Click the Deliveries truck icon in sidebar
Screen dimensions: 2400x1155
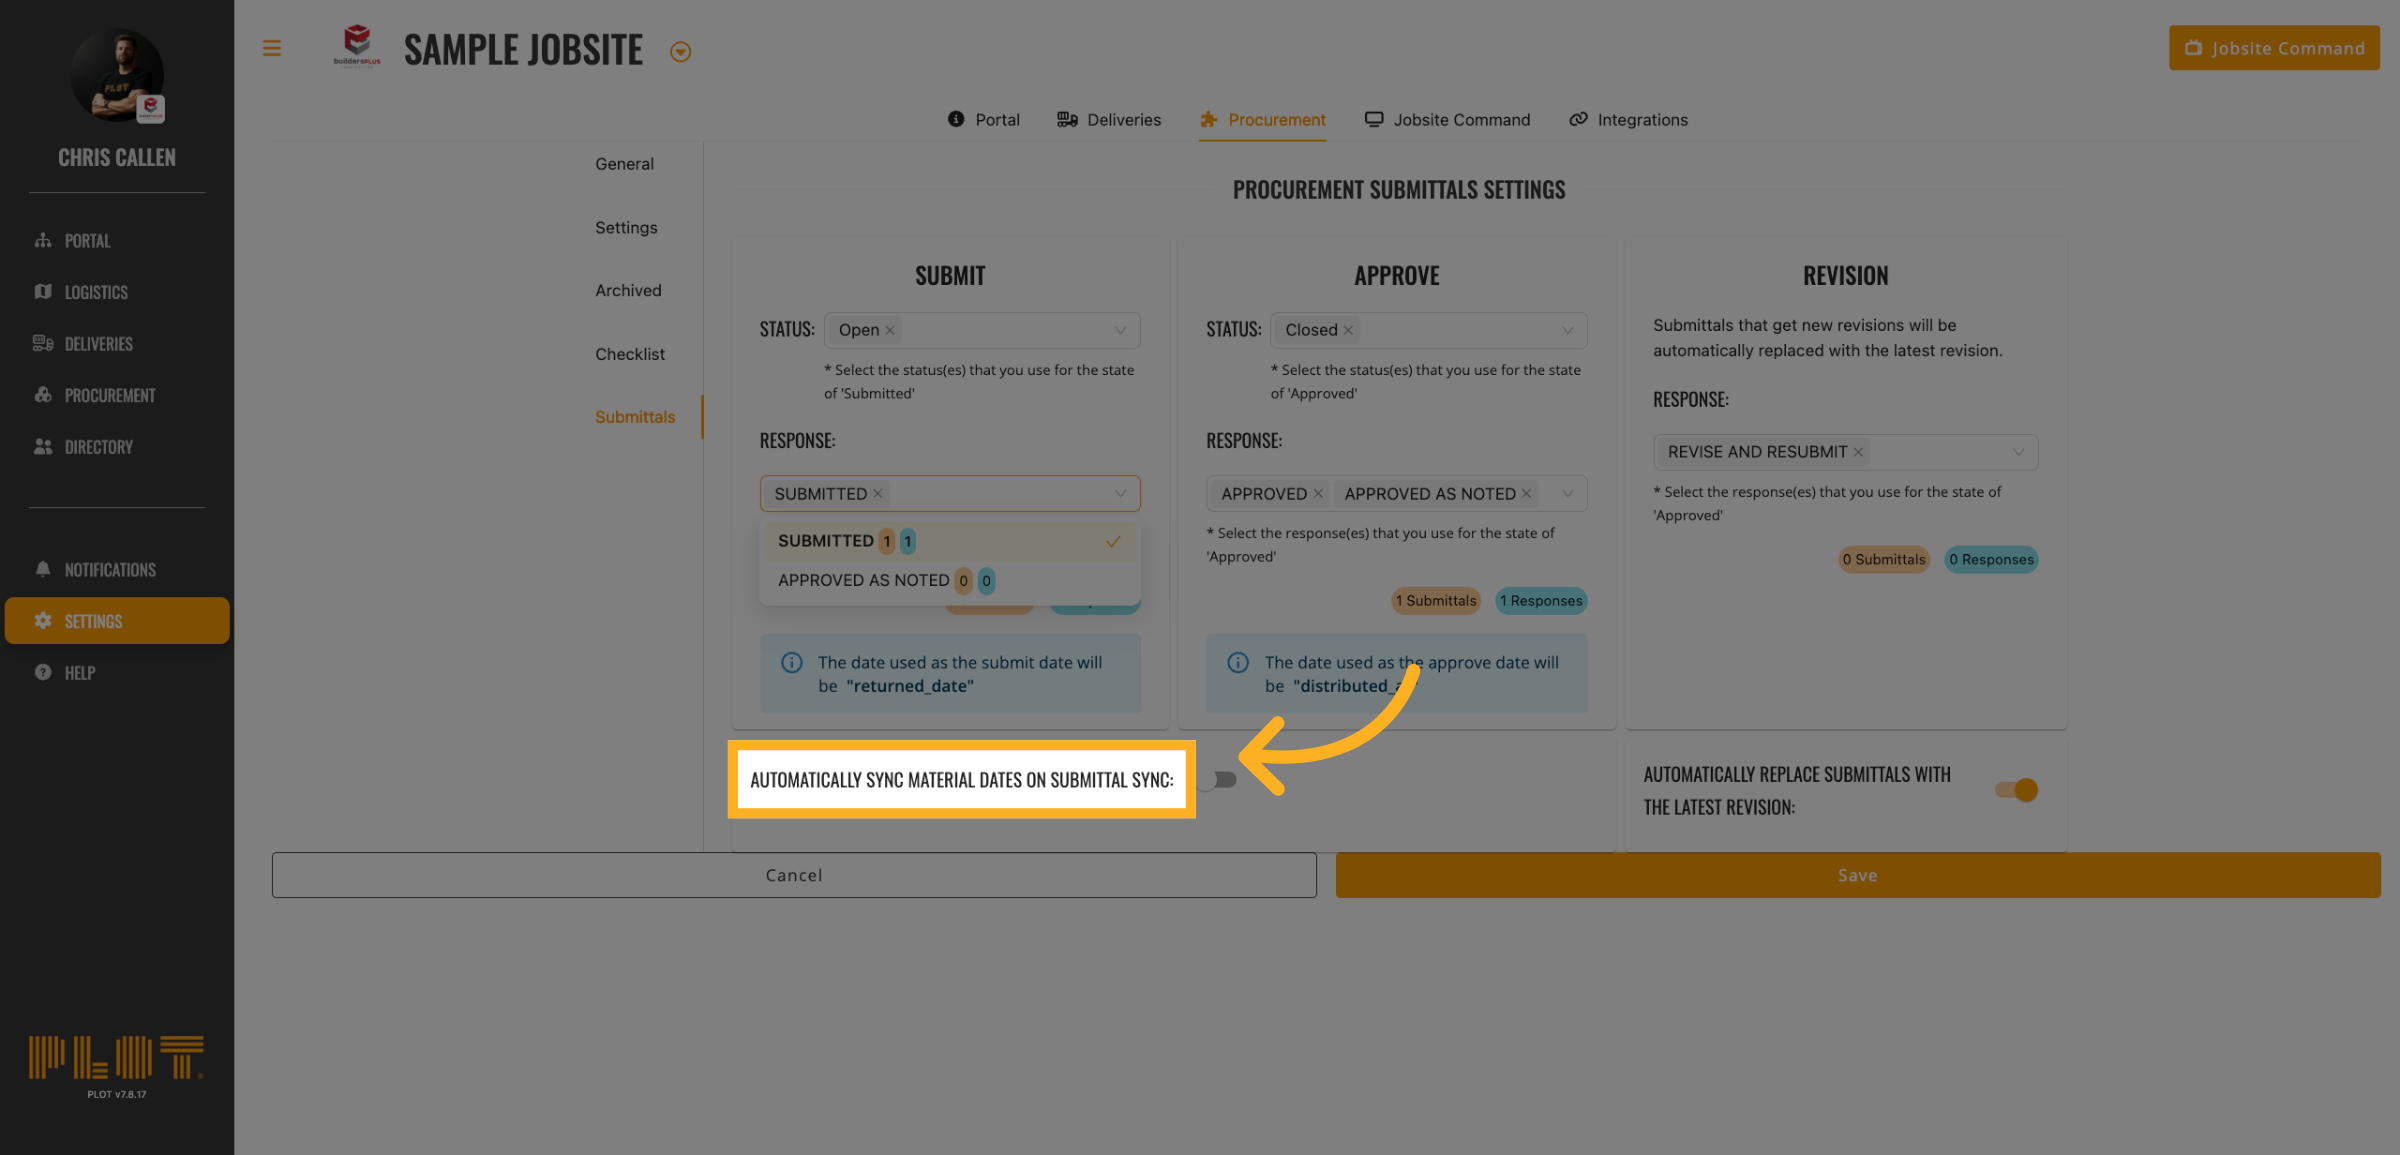[x=43, y=344]
